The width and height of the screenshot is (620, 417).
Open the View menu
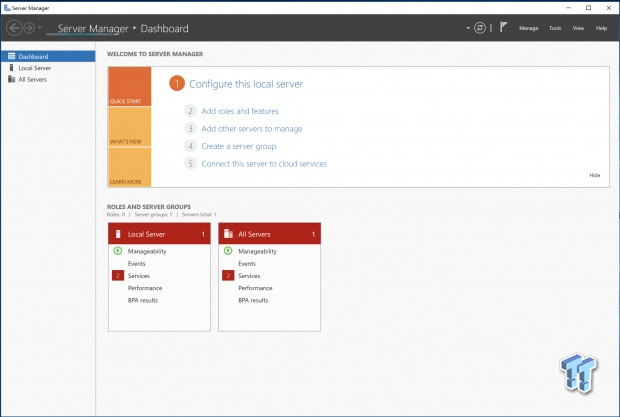point(578,28)
